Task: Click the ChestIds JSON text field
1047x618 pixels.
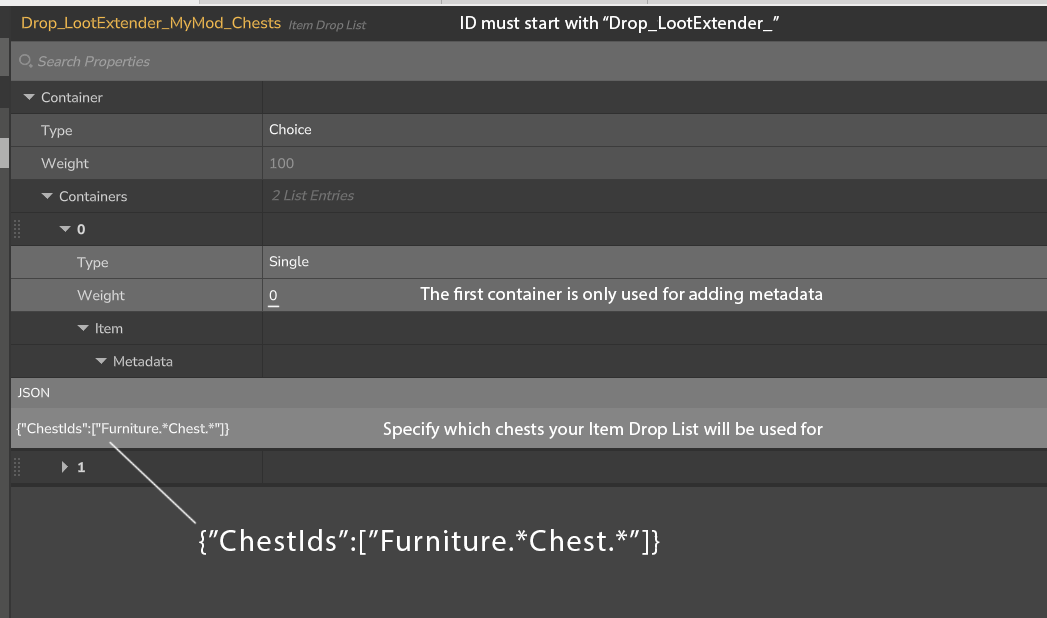Action: tap(124, 429)
